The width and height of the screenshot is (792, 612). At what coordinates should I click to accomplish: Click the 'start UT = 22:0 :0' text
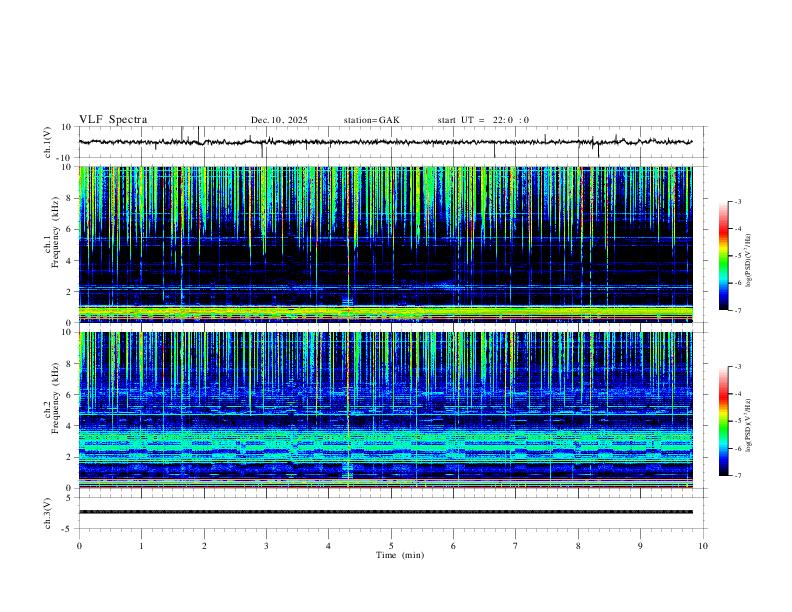(x=483, y=120)
